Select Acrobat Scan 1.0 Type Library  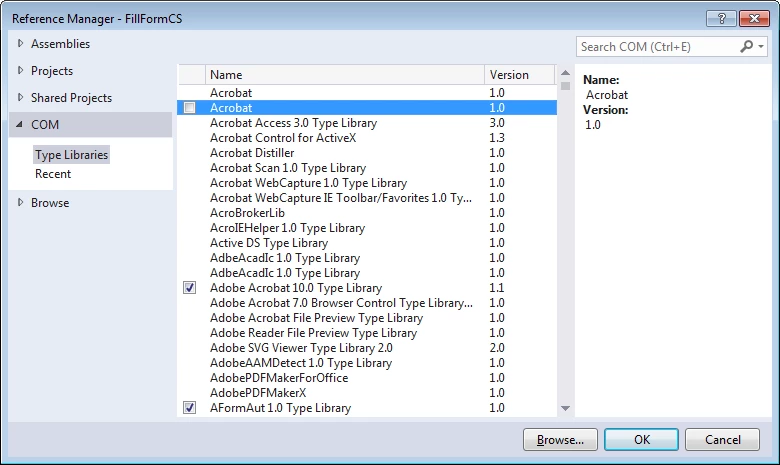[367, 168]
